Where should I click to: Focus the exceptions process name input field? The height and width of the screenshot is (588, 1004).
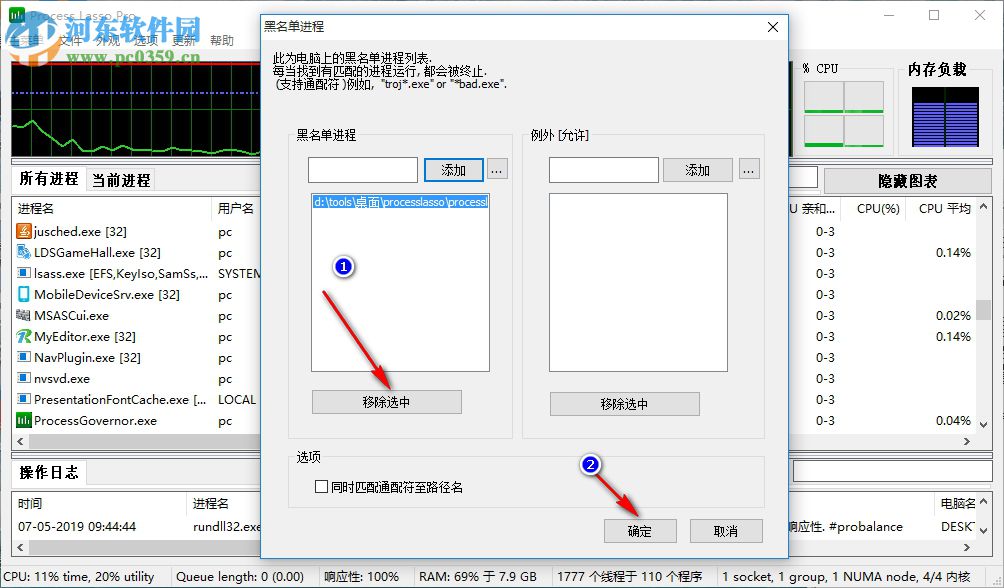tap(604, 170)
